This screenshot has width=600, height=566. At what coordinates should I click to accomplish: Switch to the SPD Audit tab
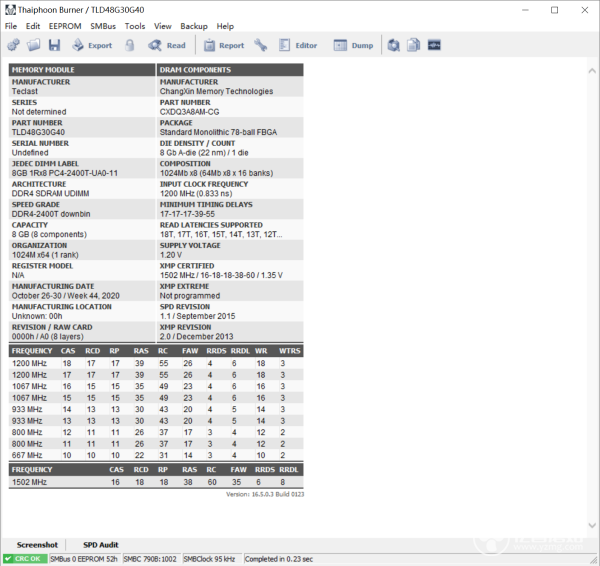tap(101, 545)
